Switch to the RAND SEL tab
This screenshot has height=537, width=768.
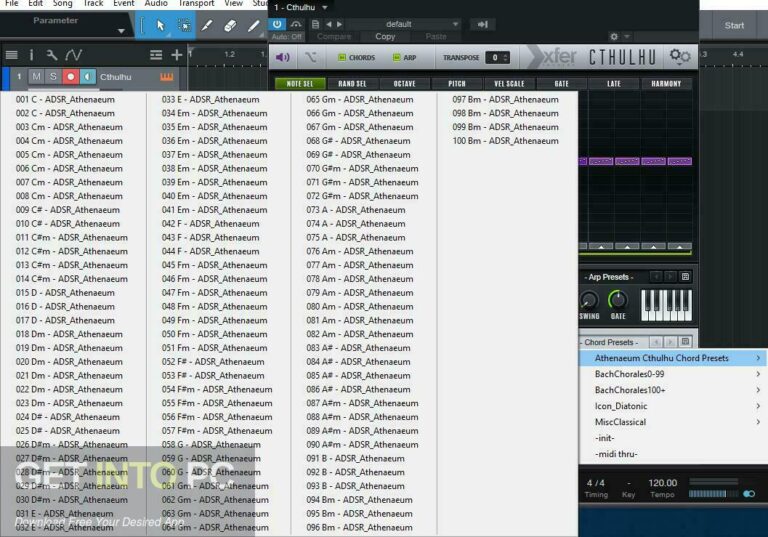coord(352,84)
